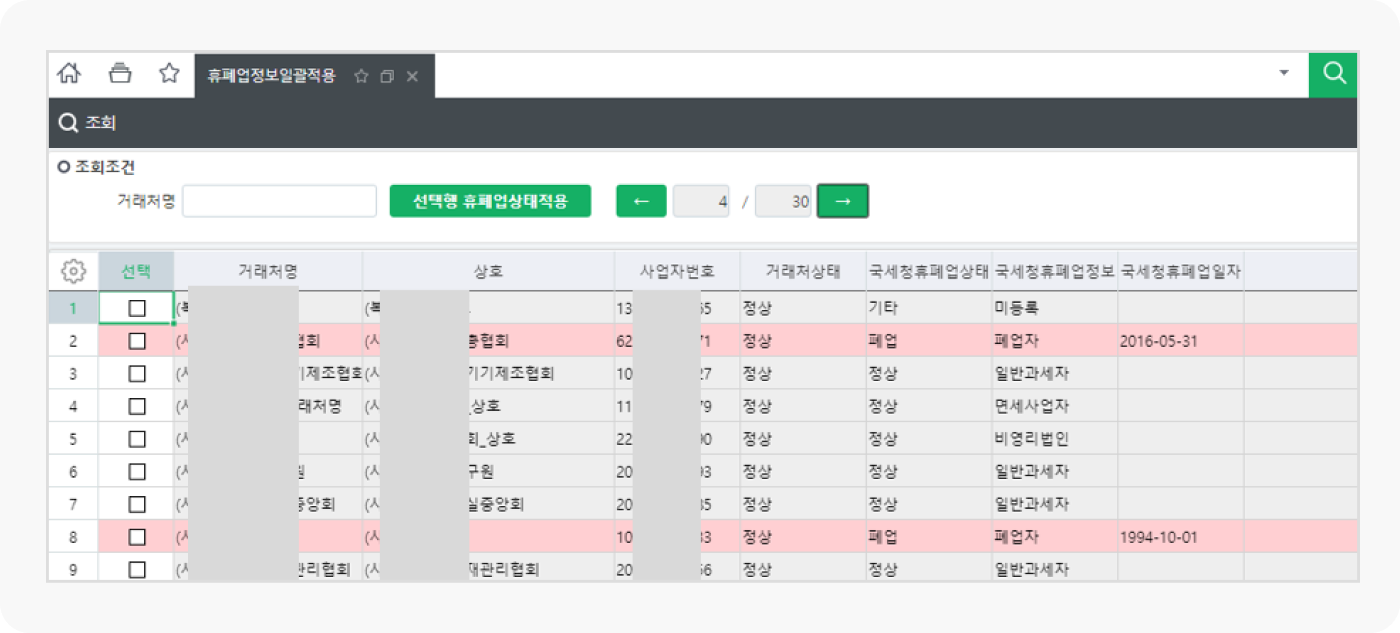Click 일반과세자 cell in row 3

pyautogui.click(x=1055, y=374)
